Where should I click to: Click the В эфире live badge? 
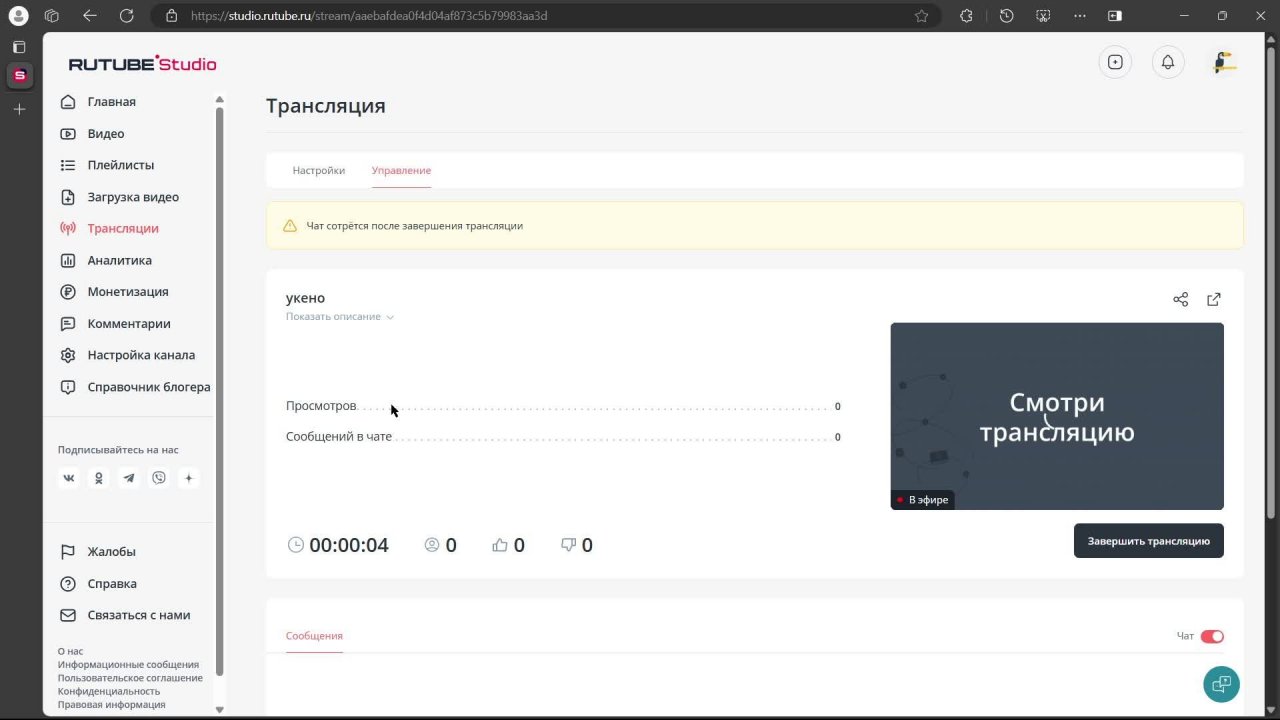tap(922, 500)
